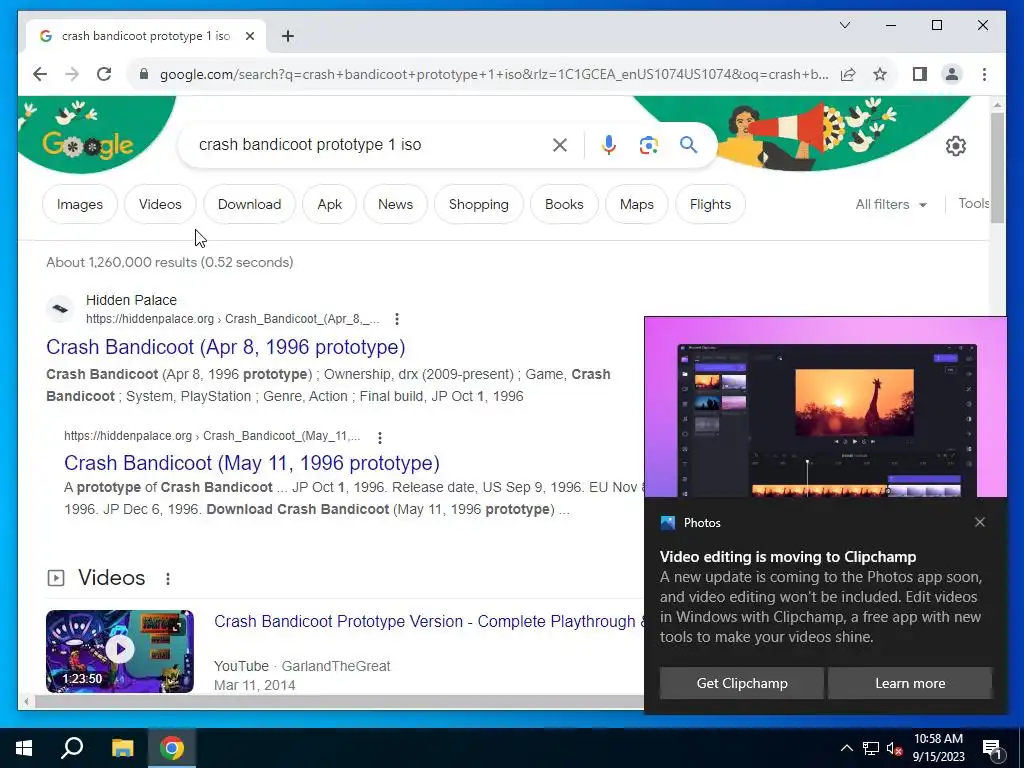This screenshot has height=768, width=1024.
Task: Play the 1:23:50 video thumbnail
Action: pos(120,651)
